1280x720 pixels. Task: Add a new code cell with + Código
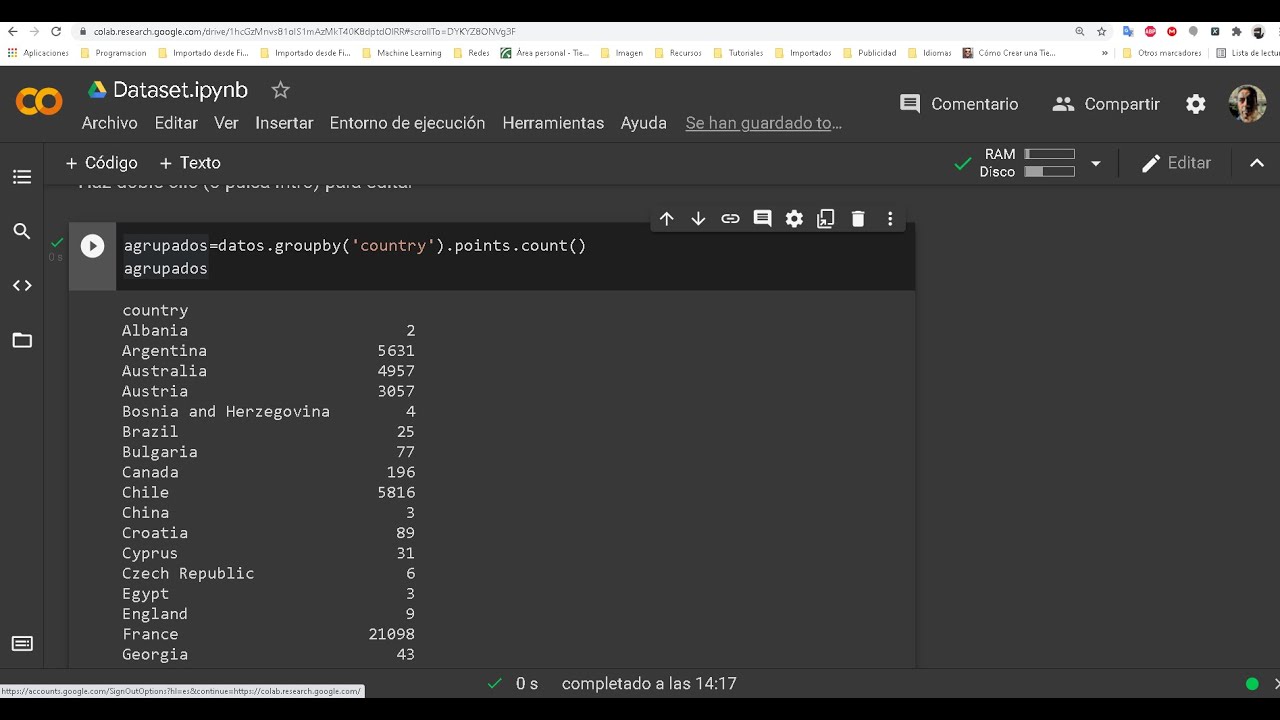(x=101, y=163)
